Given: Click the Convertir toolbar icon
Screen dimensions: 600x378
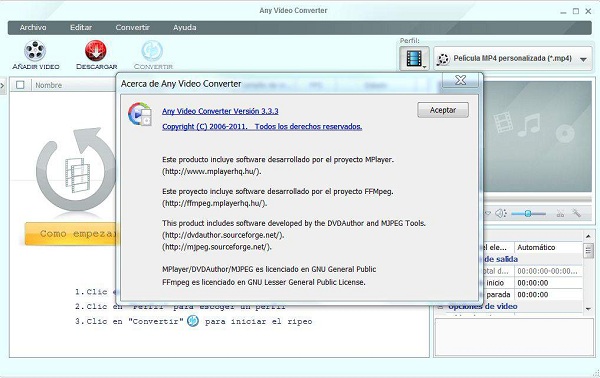Looking at the screenshot, I should [152, 51].
